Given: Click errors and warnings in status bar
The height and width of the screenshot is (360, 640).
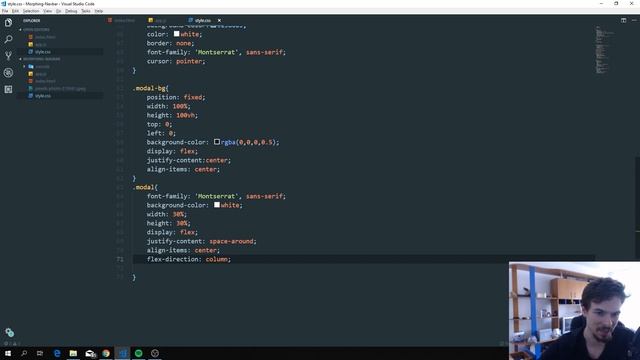Looking at the screenshot, I should click(x=11, y=344).
